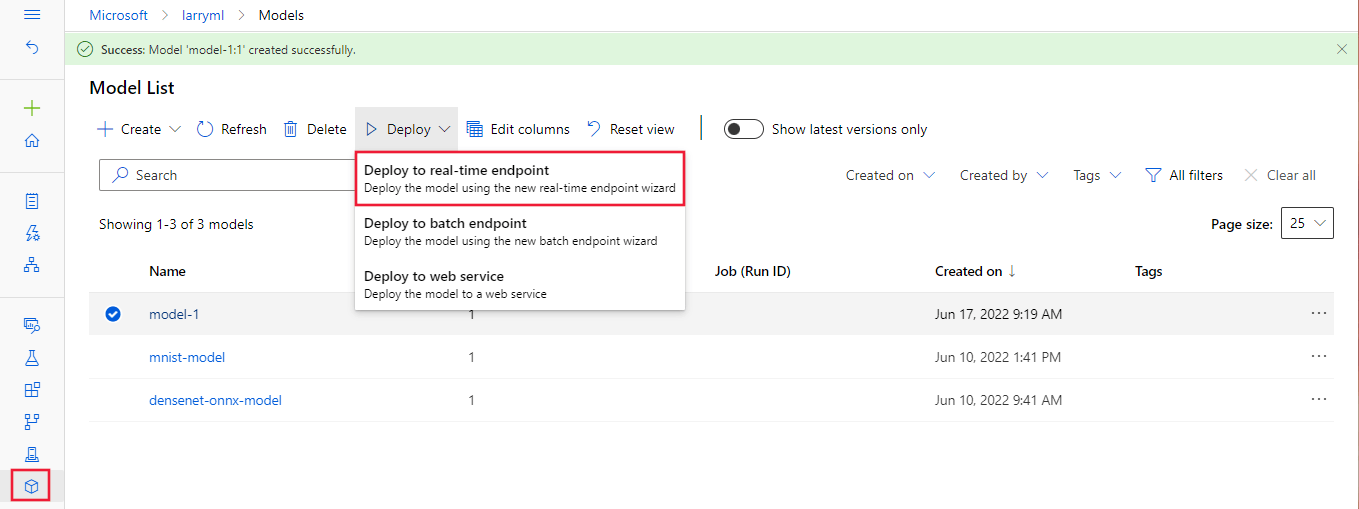Click Clear all filters
This screenshot has width=1359, height=509.
(1279, 175)
